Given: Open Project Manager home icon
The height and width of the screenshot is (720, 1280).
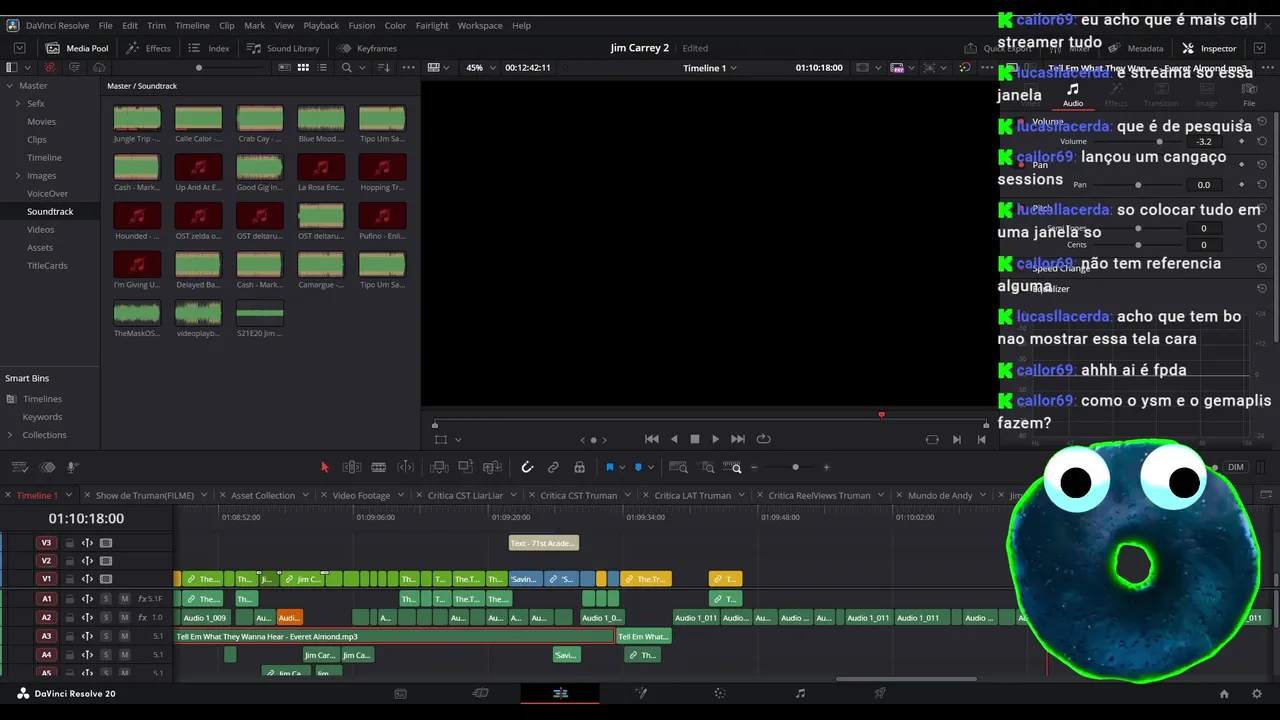Looking at the screenshot, I should point(1224,693).
